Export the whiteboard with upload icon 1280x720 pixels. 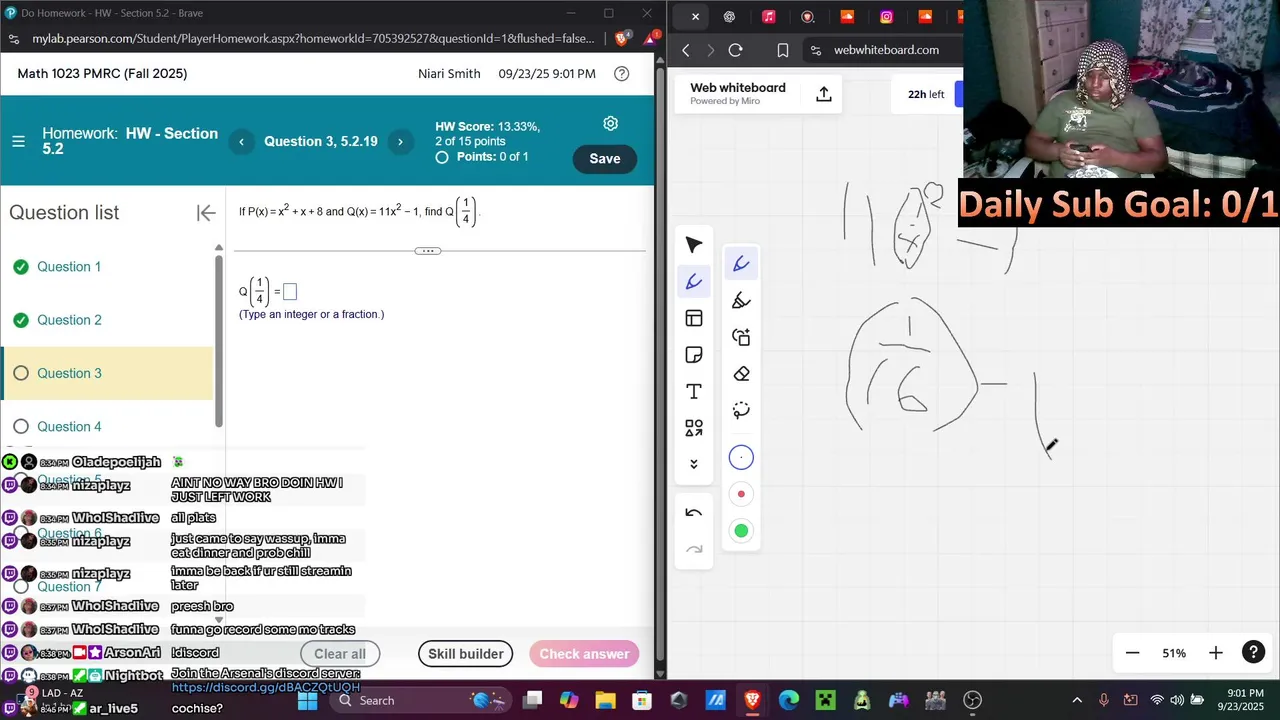824,94
